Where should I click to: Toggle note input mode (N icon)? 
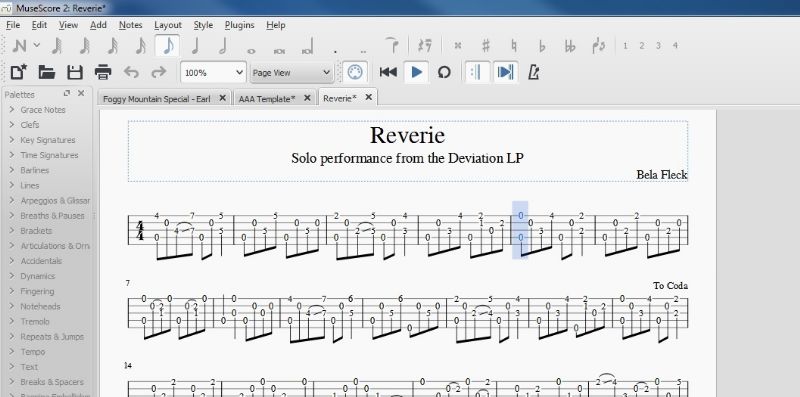19,45
